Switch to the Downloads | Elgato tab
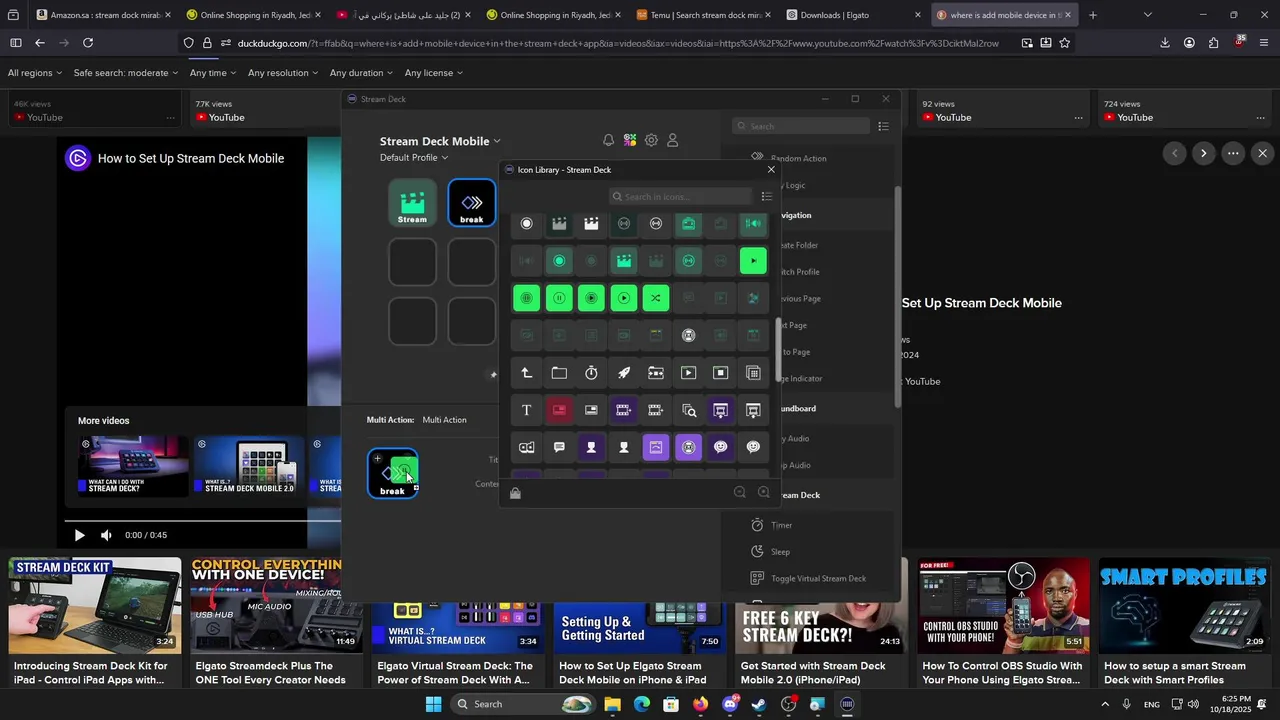 point(854,15)
